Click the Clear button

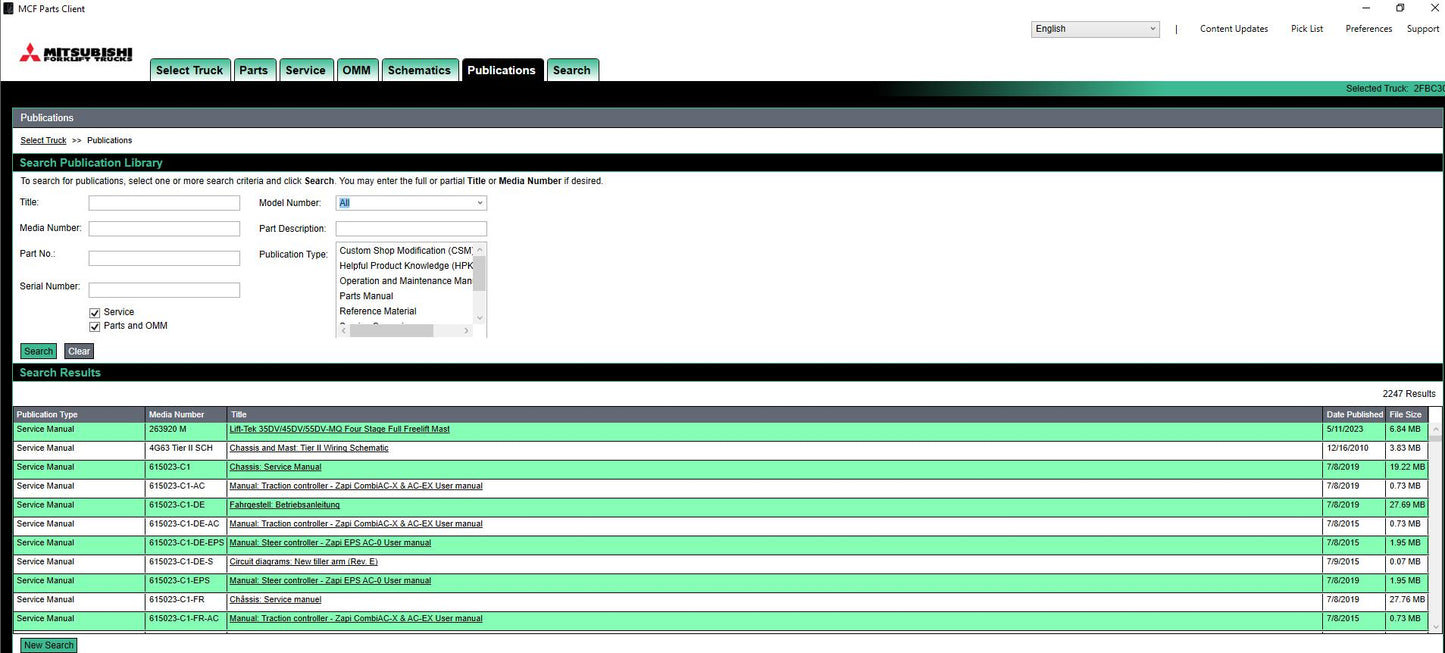79,351
